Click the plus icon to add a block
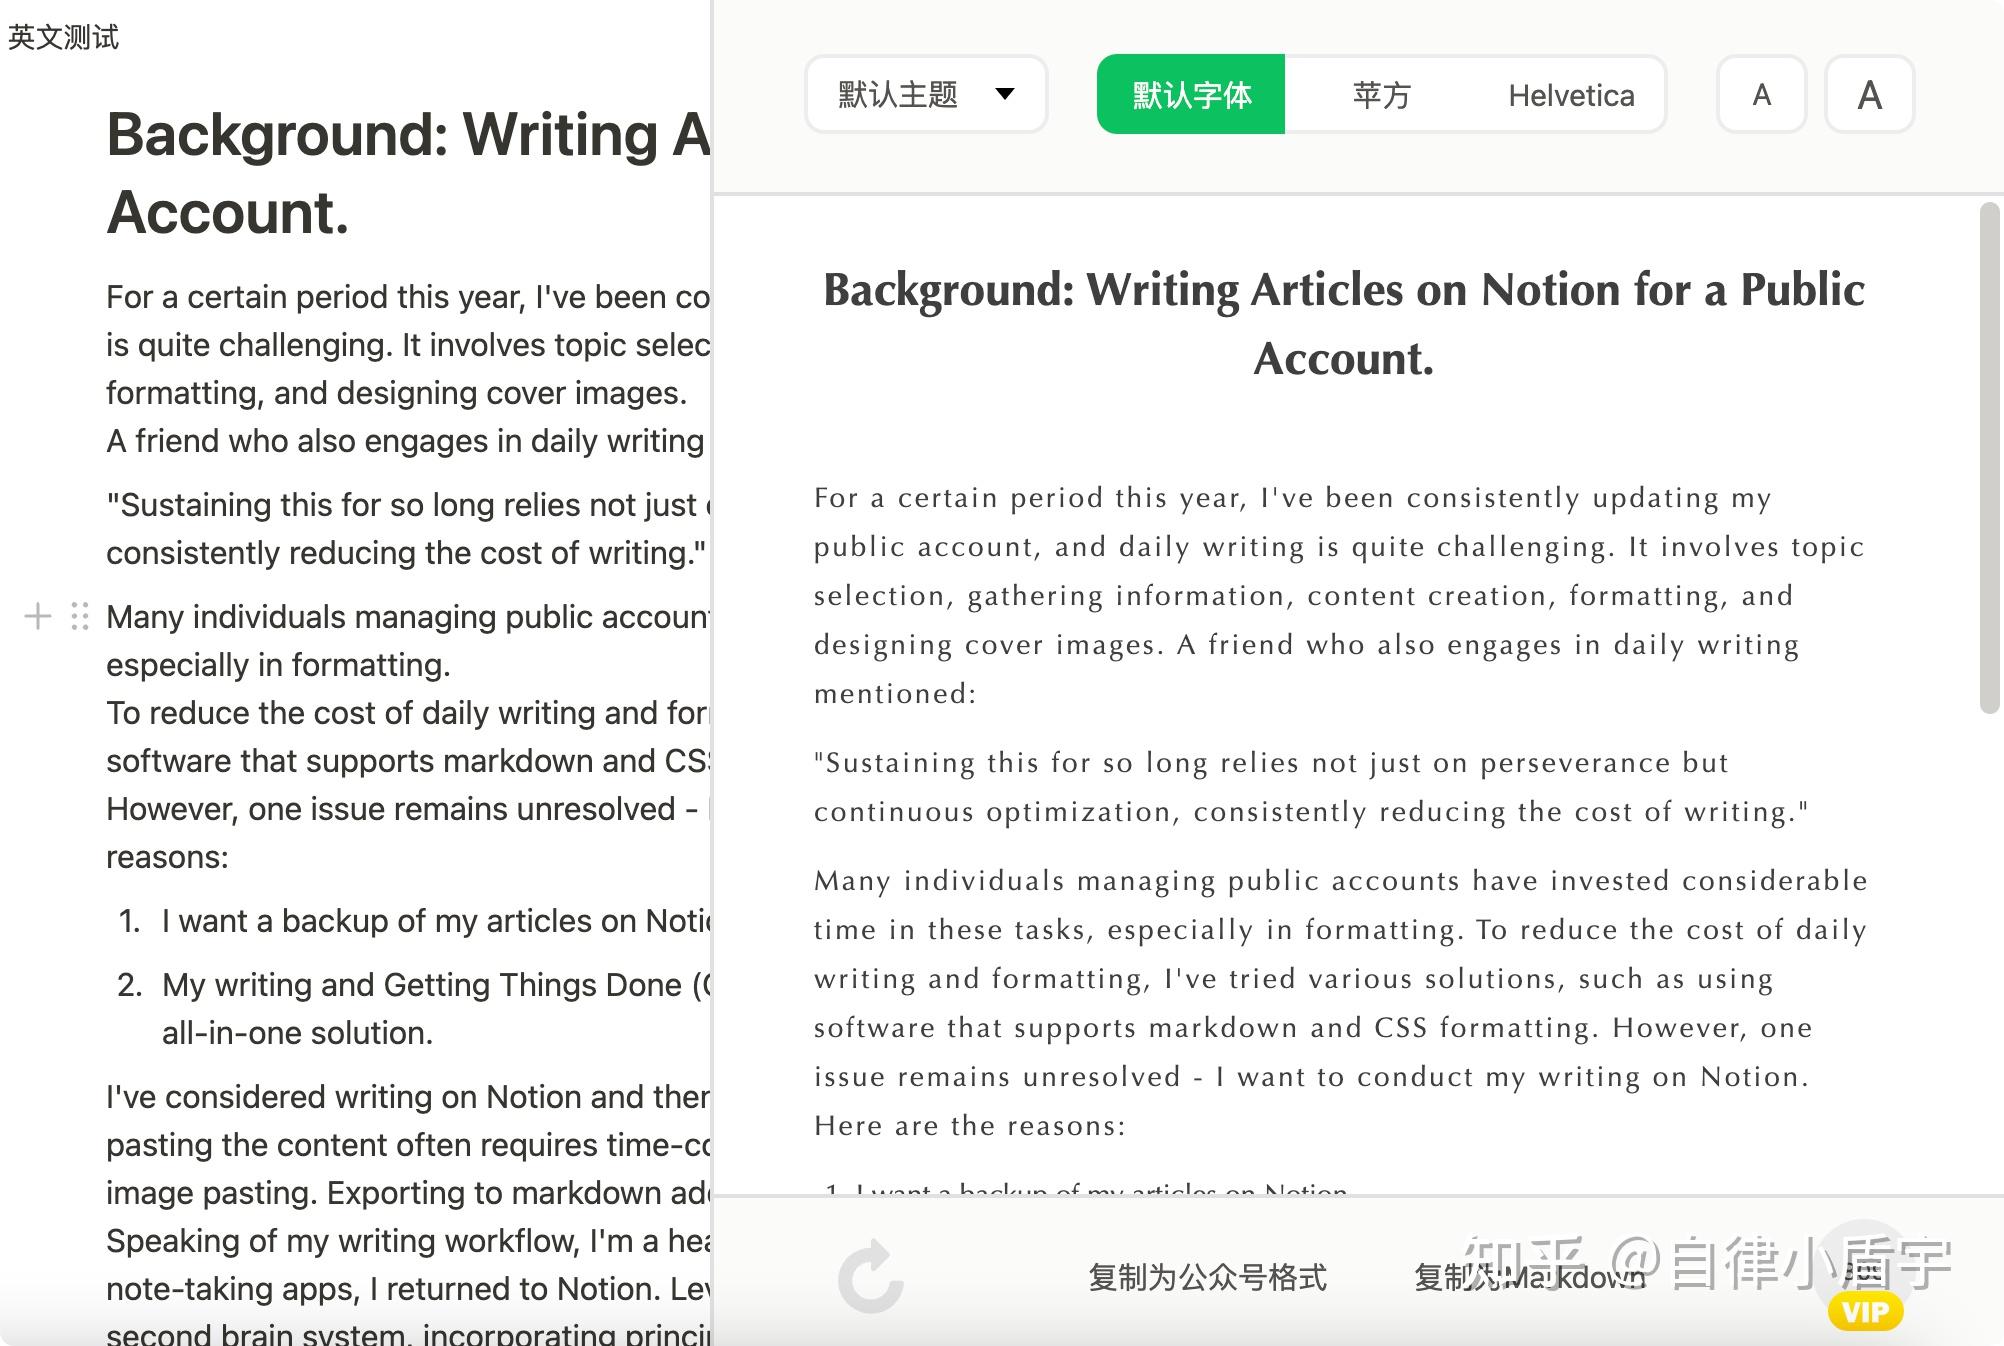 coord(38,616)
